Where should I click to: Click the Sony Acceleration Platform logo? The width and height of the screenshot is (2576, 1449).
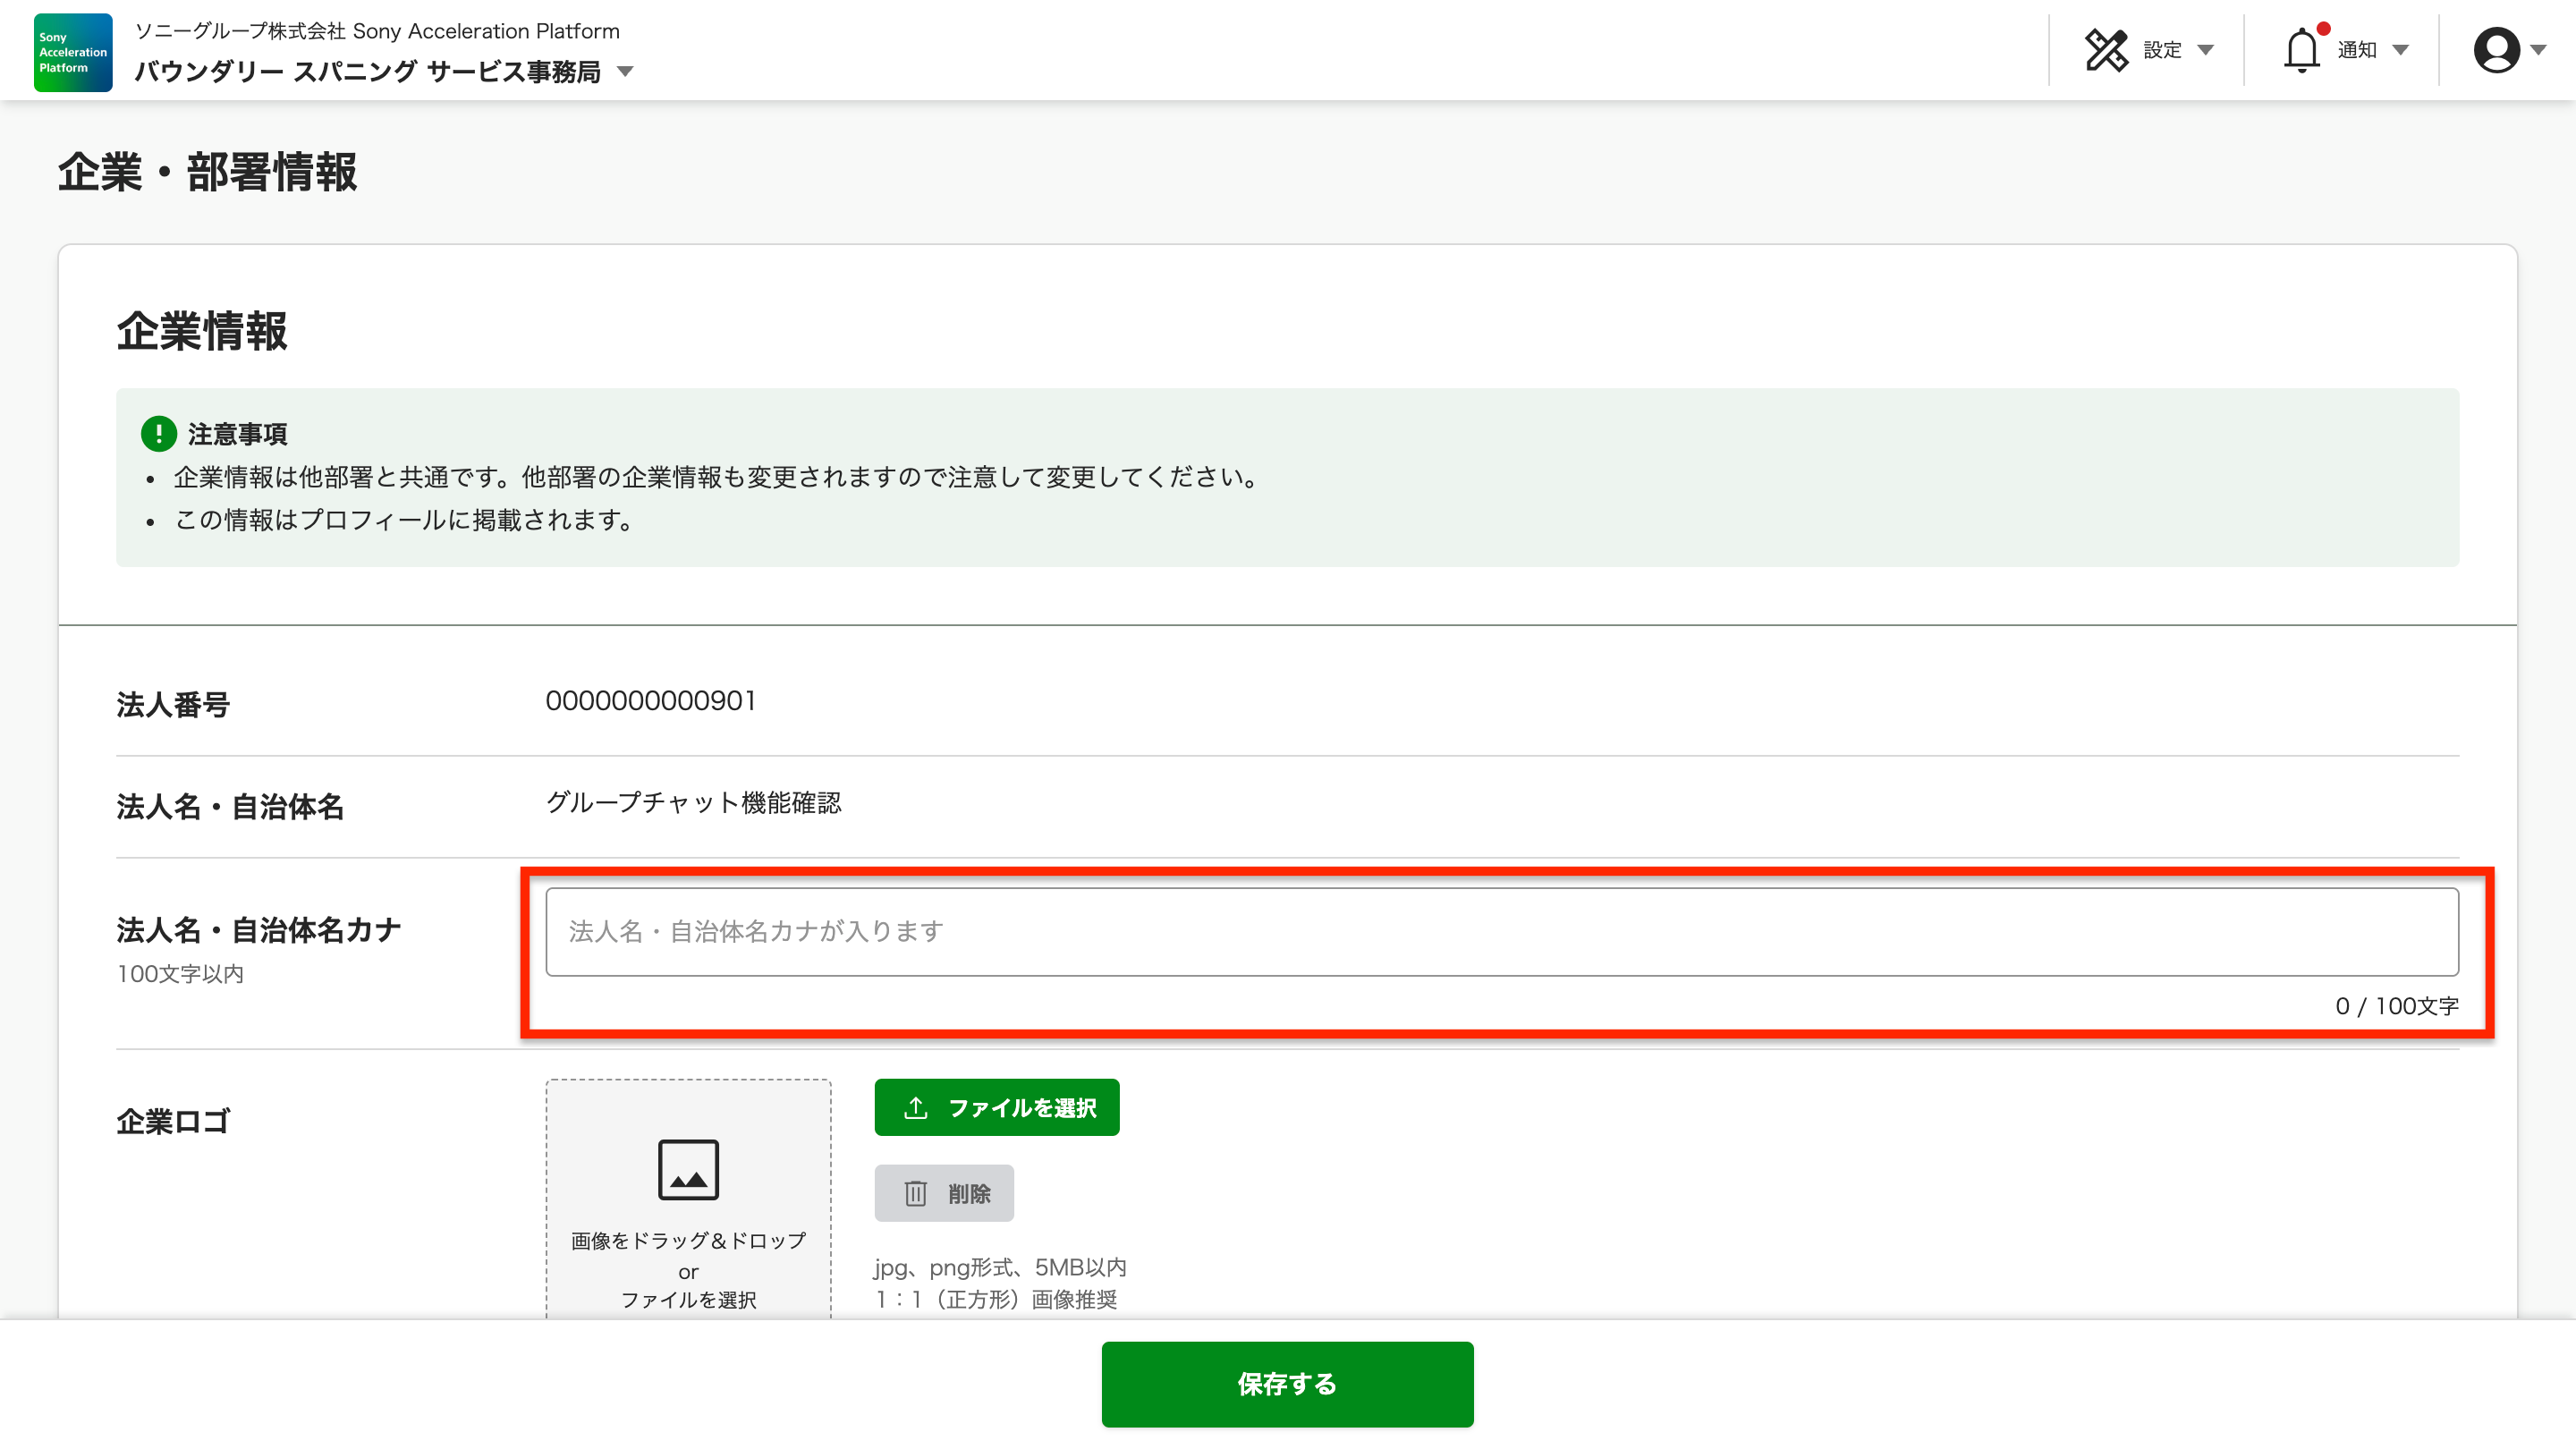tap(72, 52)
